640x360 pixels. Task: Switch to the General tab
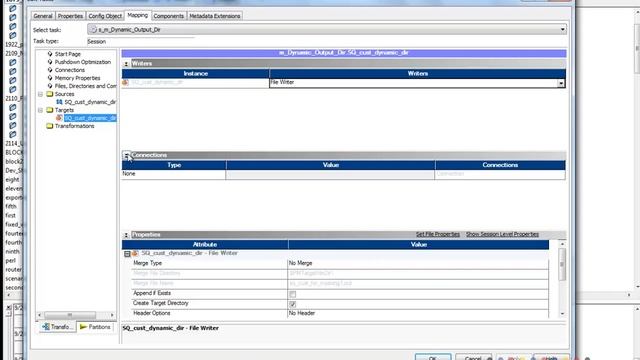[x=43, y=16]
